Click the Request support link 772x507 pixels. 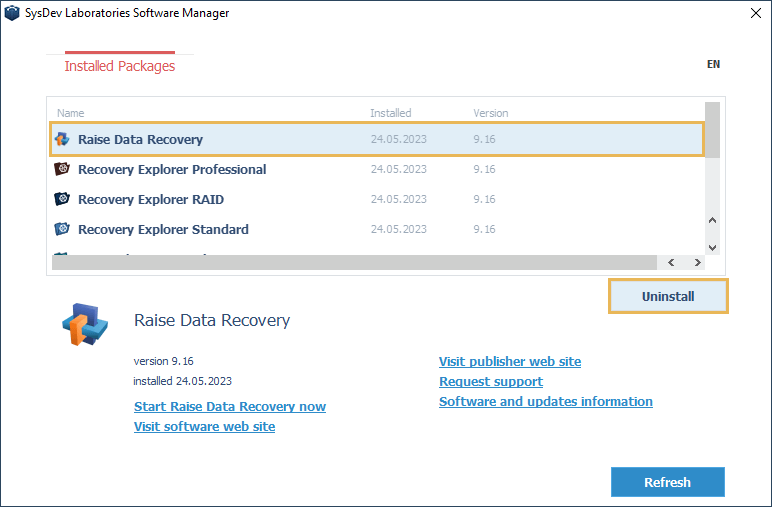click(491, 382)
